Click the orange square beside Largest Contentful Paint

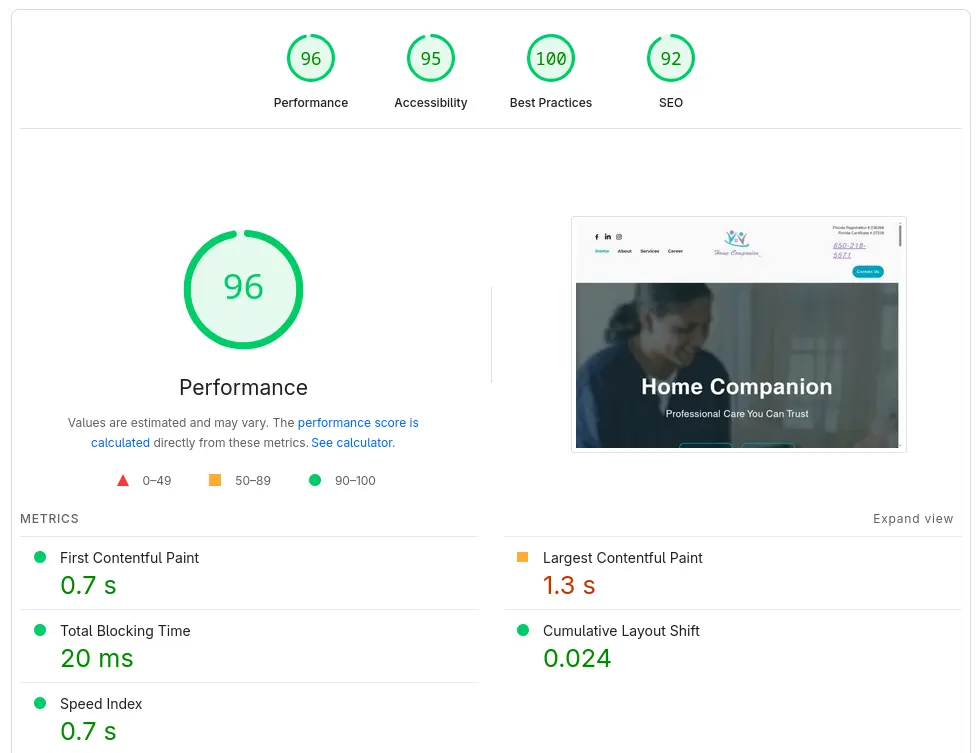click(524, 557)
